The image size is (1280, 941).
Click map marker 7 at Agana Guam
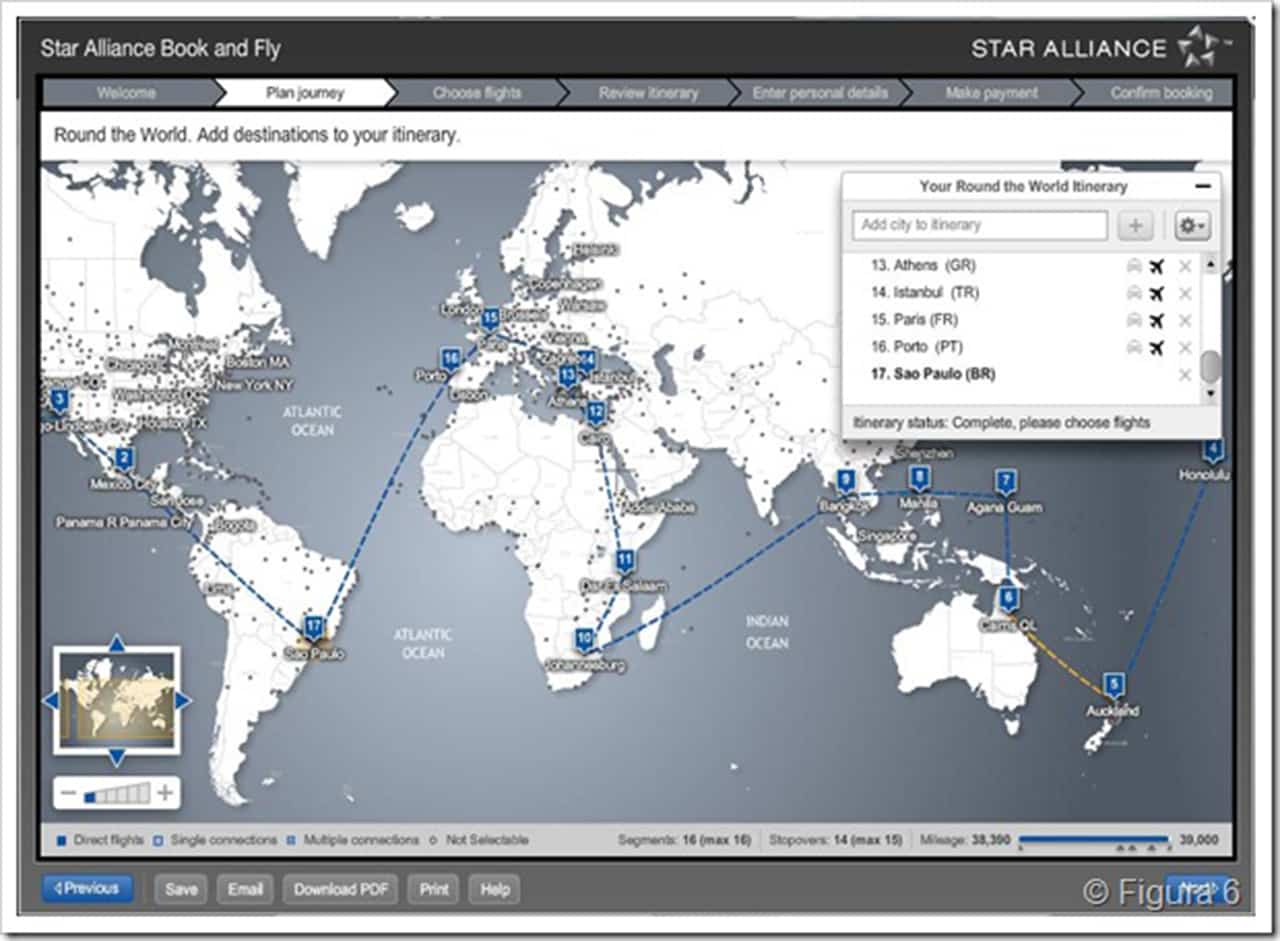pos(1006,481)
